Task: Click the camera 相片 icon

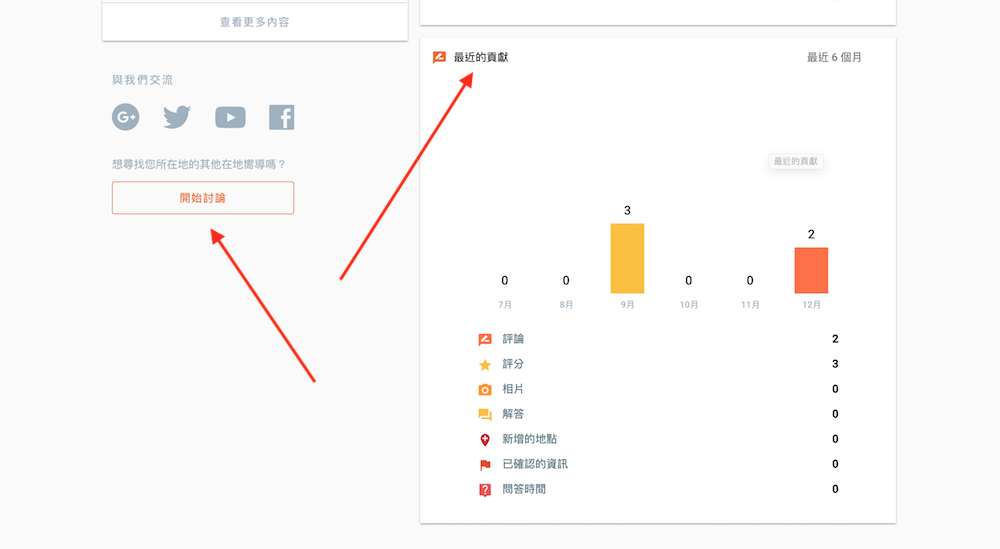Action: point(485,390)
